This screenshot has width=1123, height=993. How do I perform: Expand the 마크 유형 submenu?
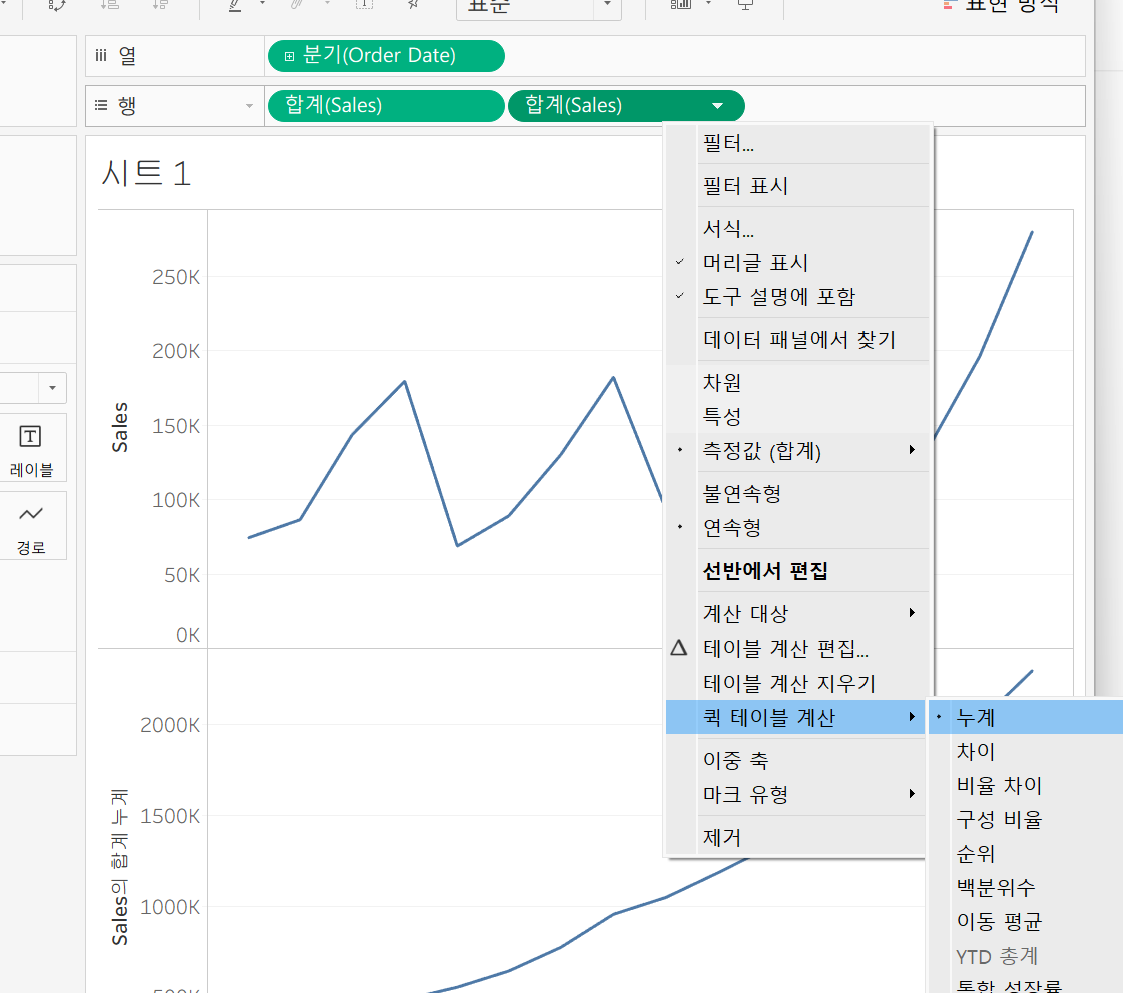(796, 795)
